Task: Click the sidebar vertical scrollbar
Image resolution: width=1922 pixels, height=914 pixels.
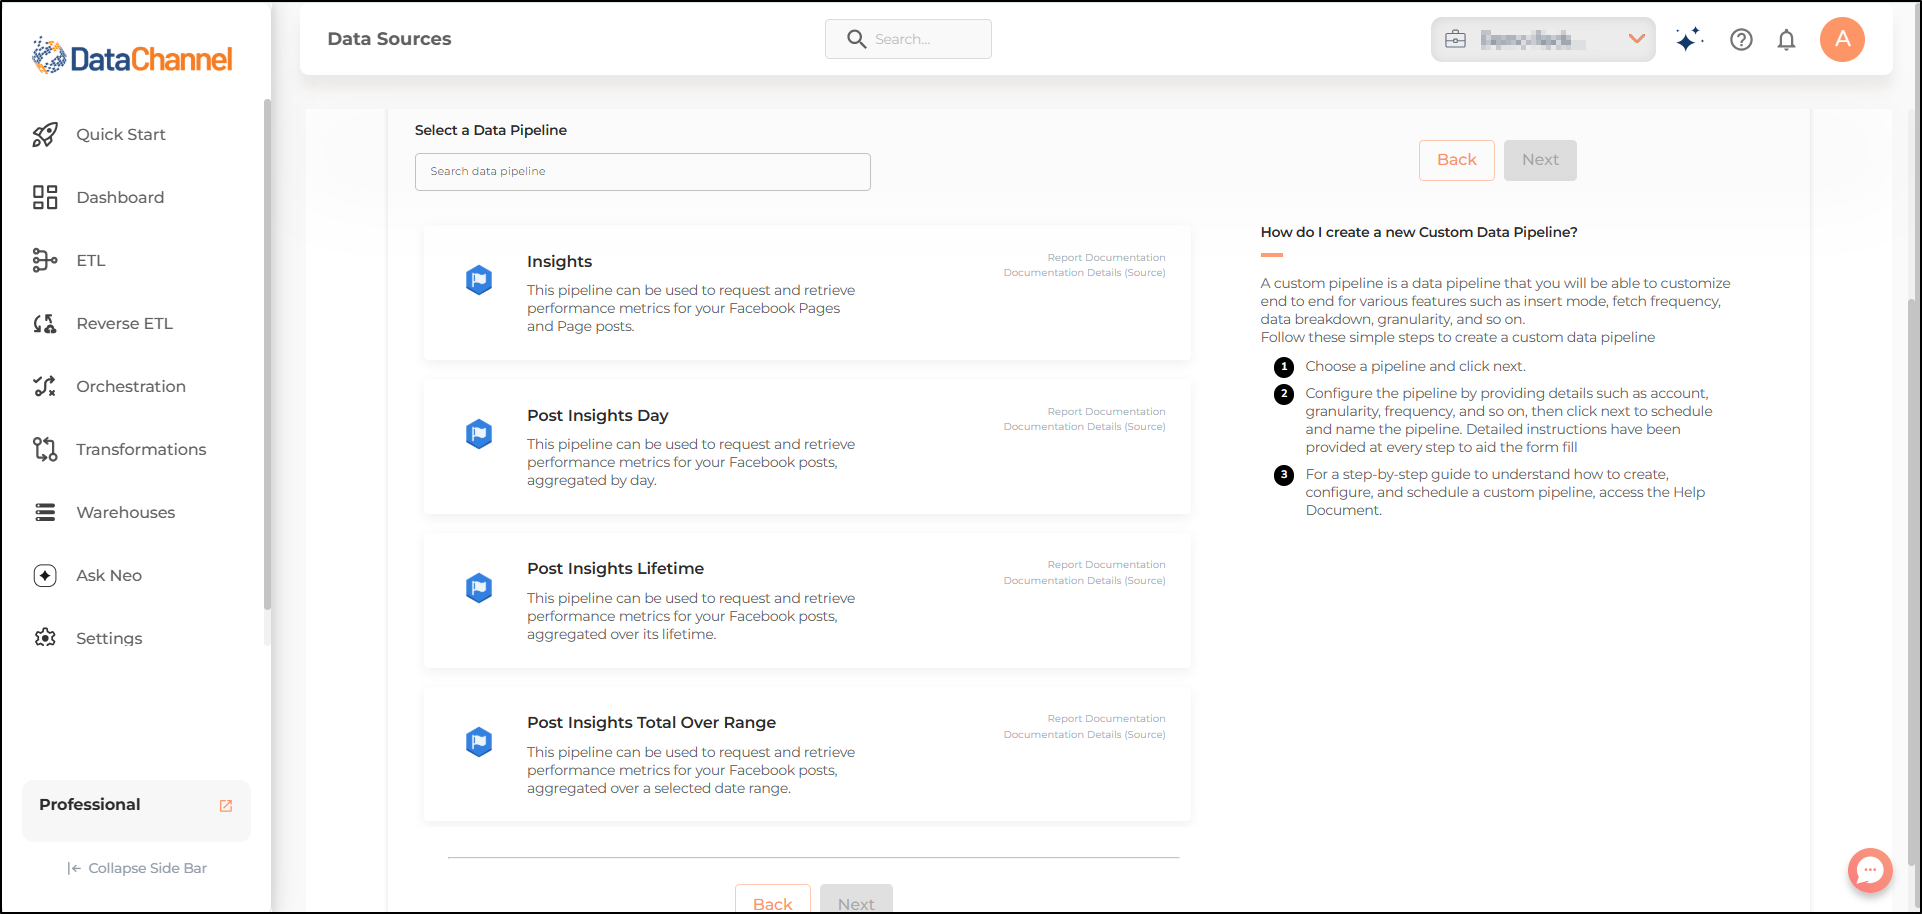Action: [x=267, y=354]
